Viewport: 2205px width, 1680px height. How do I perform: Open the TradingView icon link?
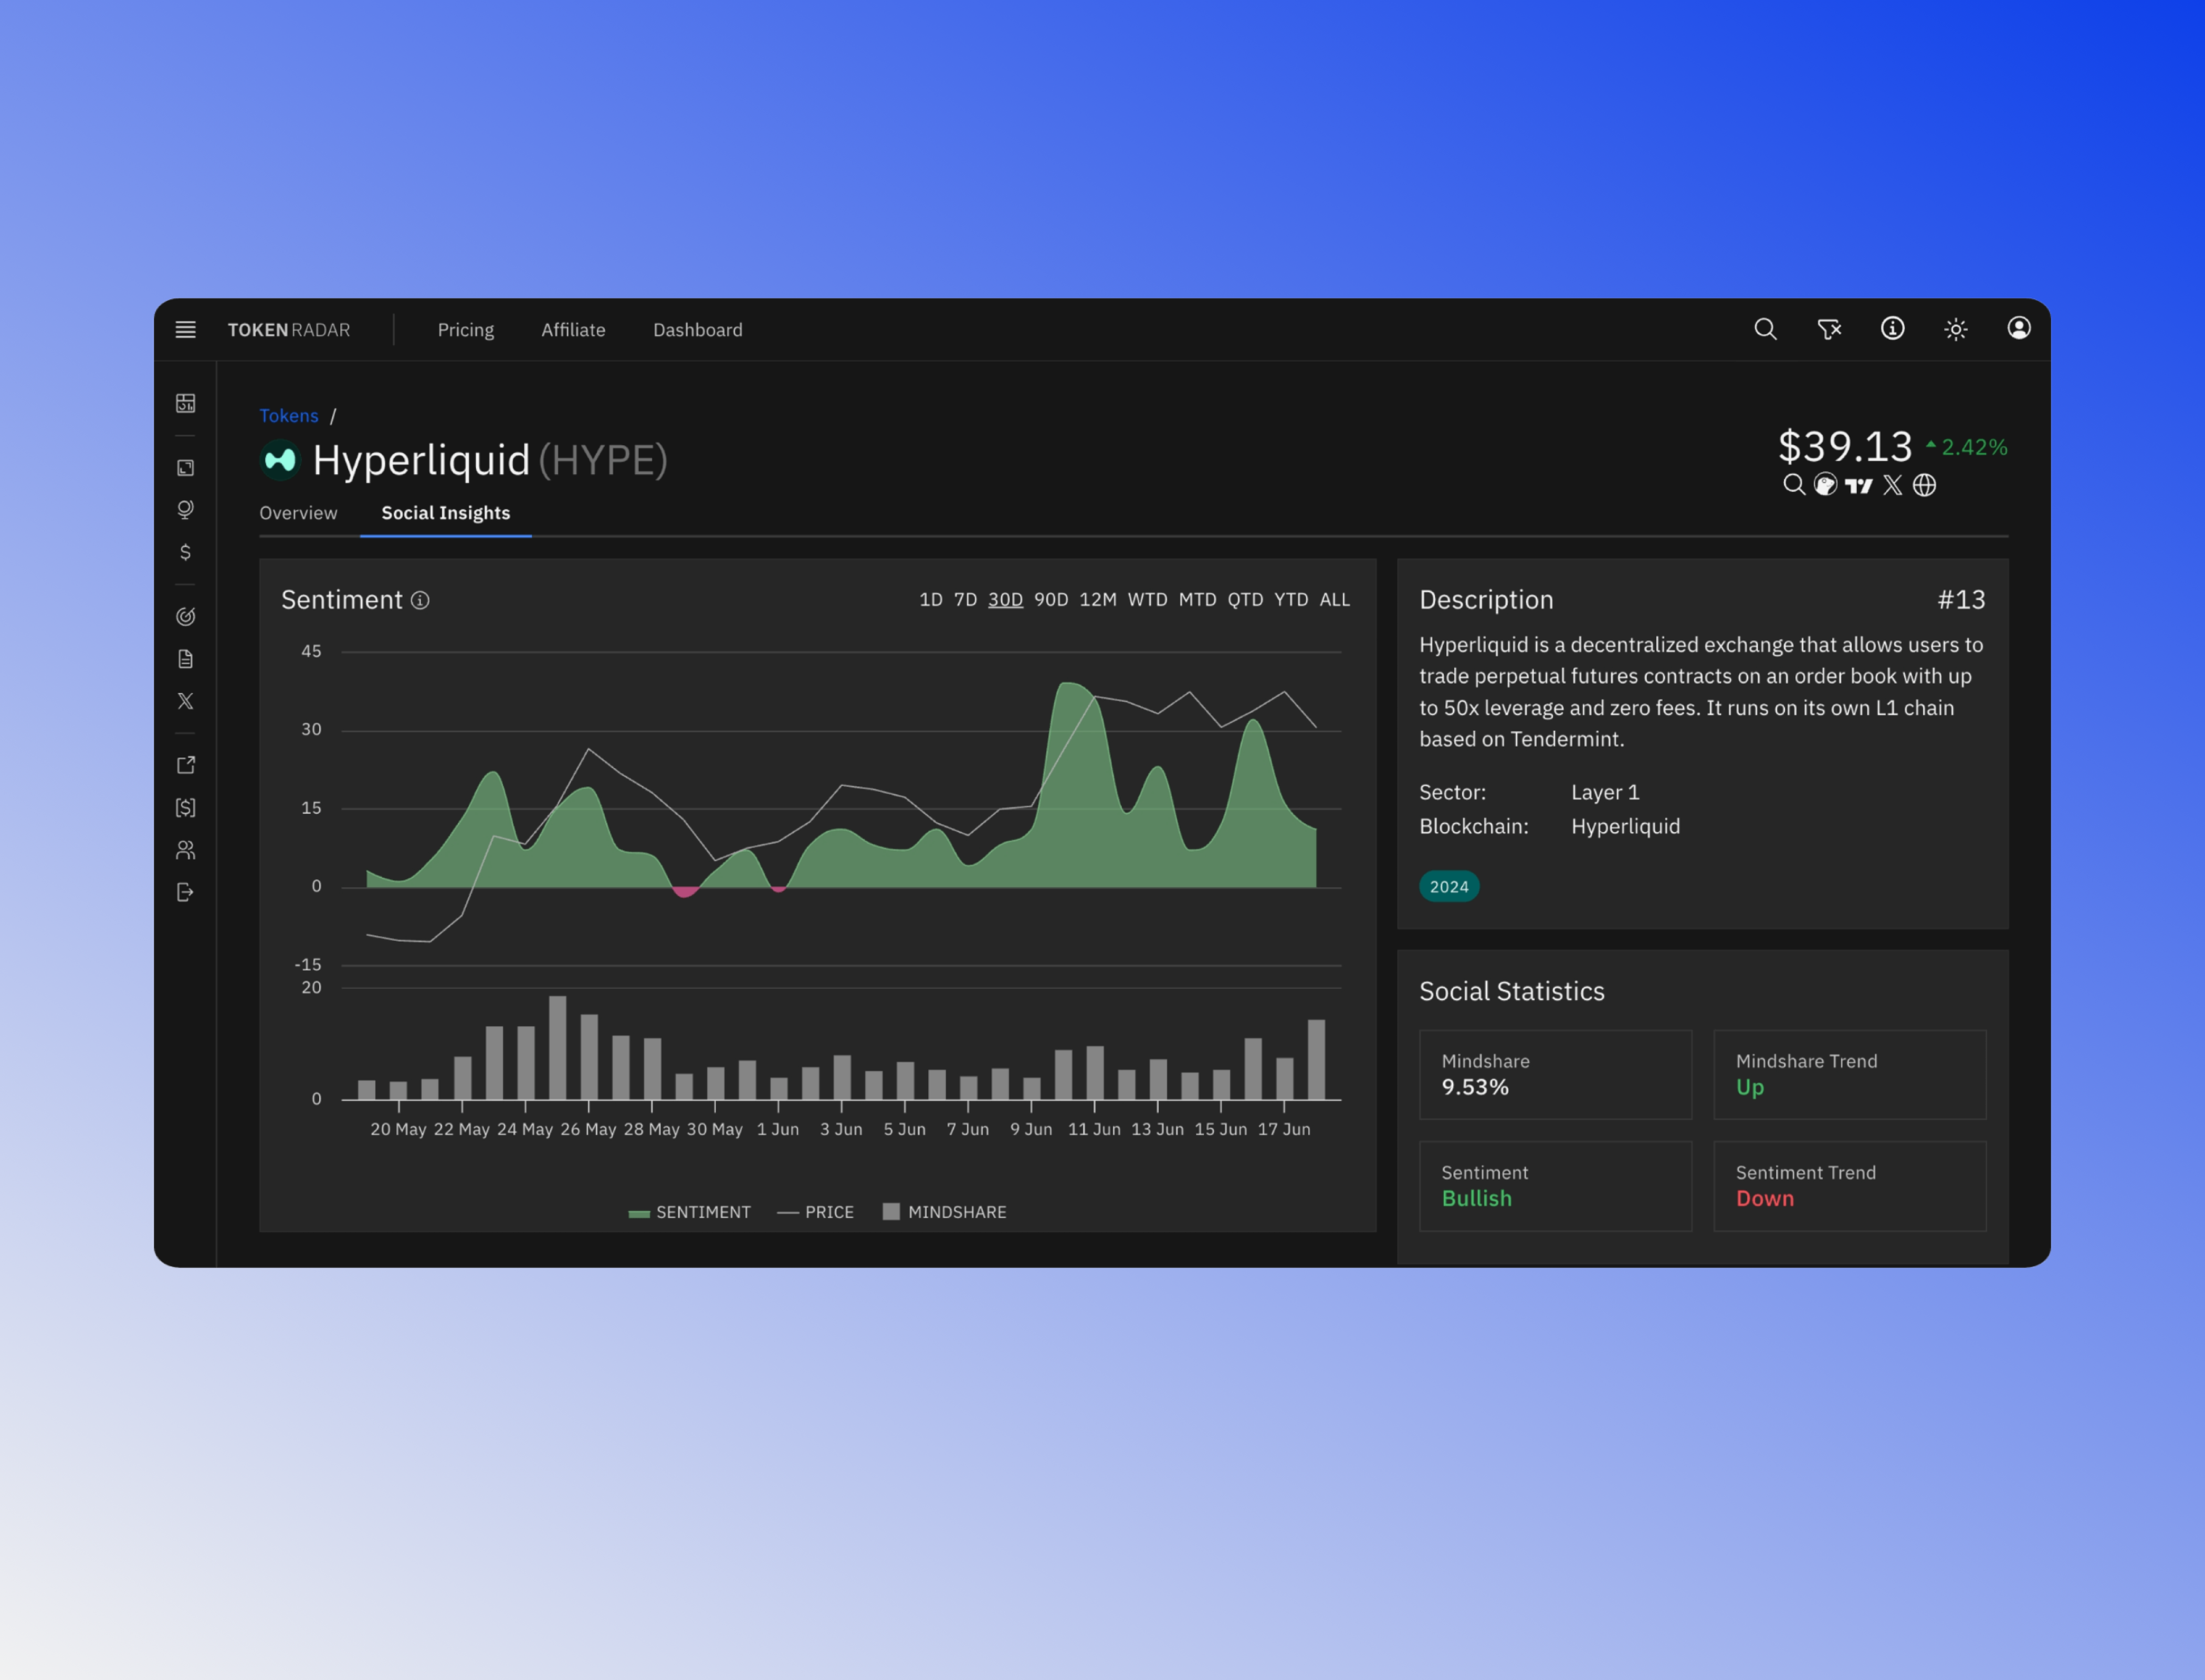pos(1859,486)
